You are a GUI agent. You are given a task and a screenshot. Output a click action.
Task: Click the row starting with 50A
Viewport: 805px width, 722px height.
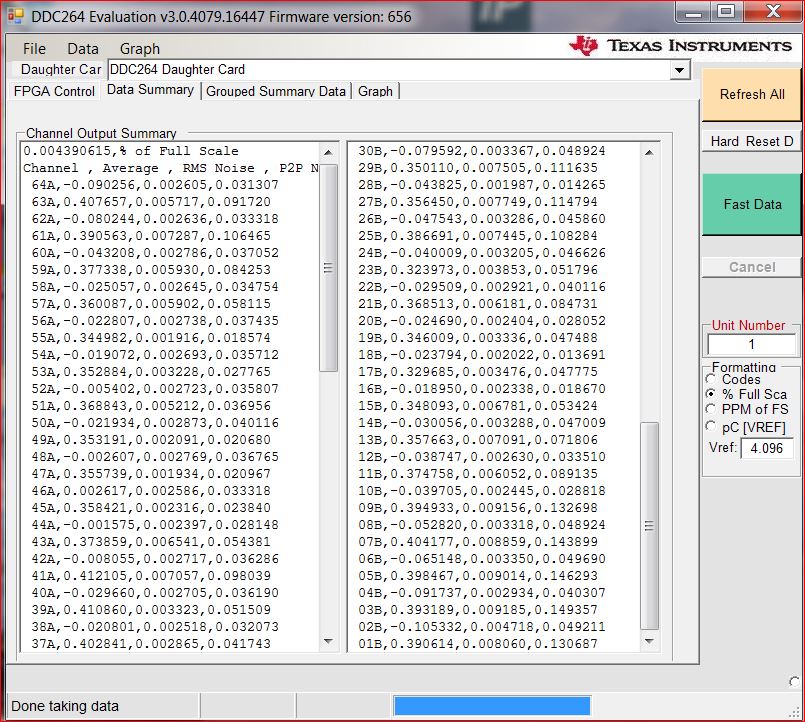point(155,423)
